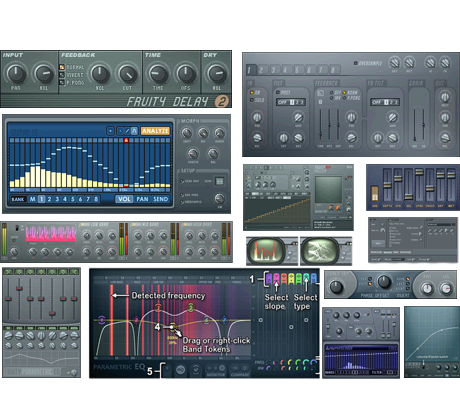Click the first MORPH section knob
The image size is (460, 416).
pos(187,133)
